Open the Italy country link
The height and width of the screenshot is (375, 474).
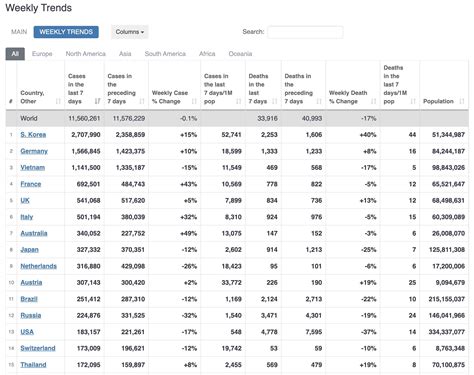coord(27,217)
